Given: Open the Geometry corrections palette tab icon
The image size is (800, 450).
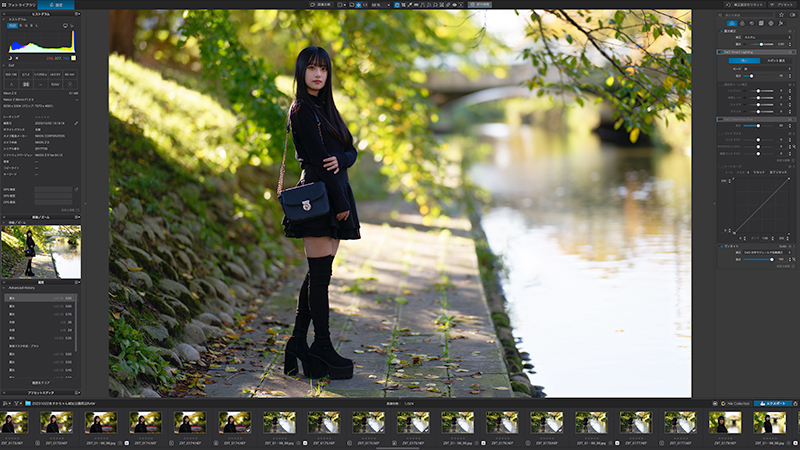Looking at the screenshot, I should tap(761, 23).
